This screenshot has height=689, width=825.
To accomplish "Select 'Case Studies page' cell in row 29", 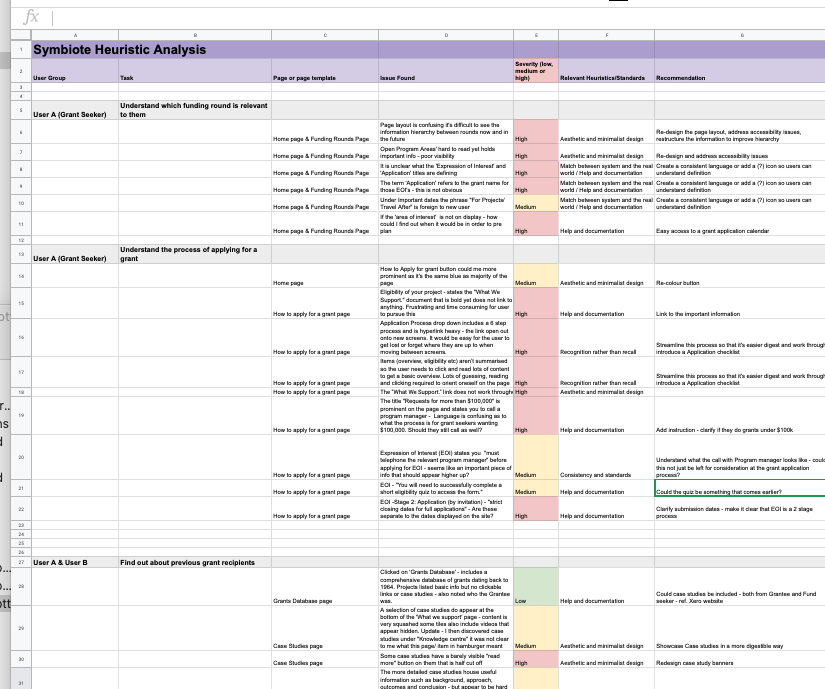I will pyautogui.click(x=325, y=628).
